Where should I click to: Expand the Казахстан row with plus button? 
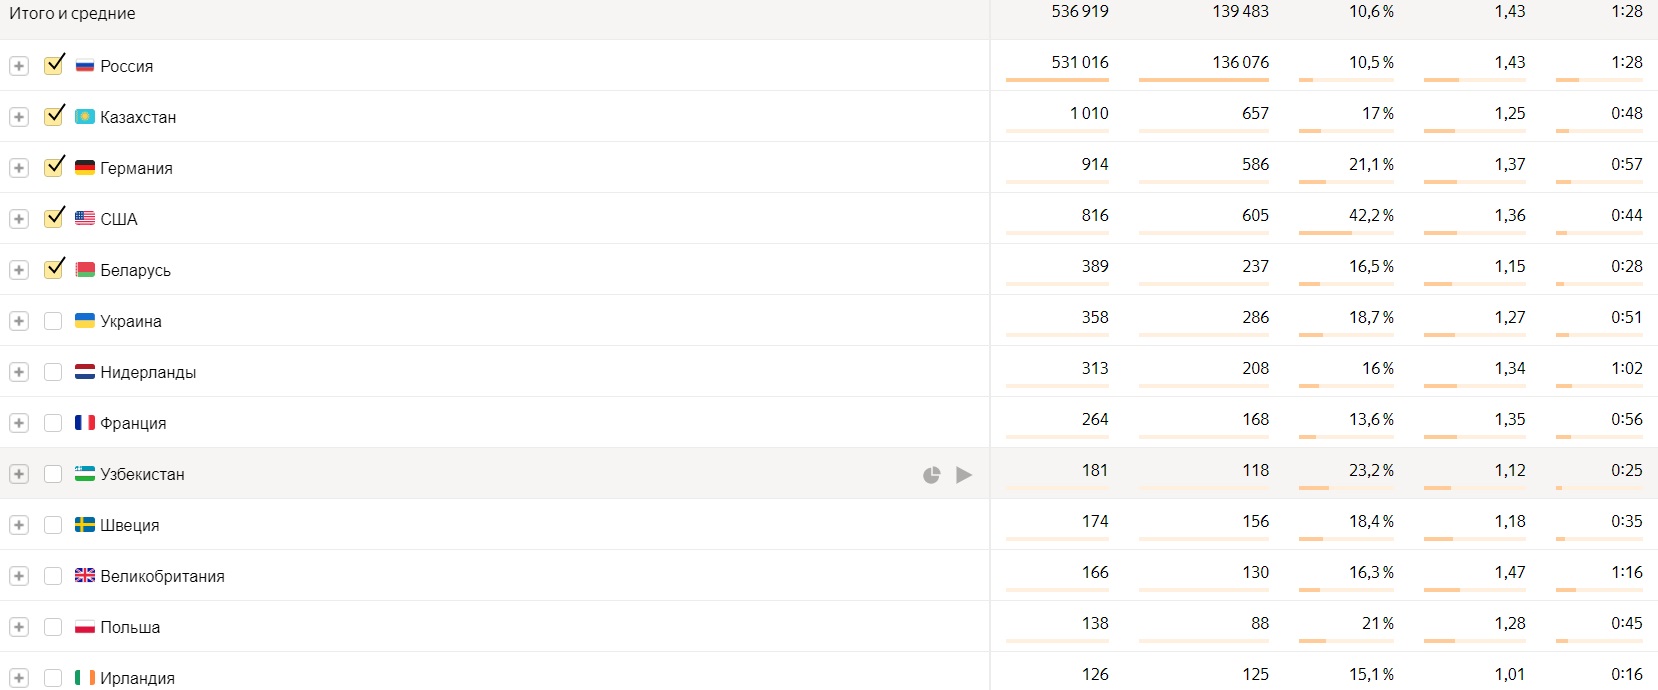[x=19, y=117]
